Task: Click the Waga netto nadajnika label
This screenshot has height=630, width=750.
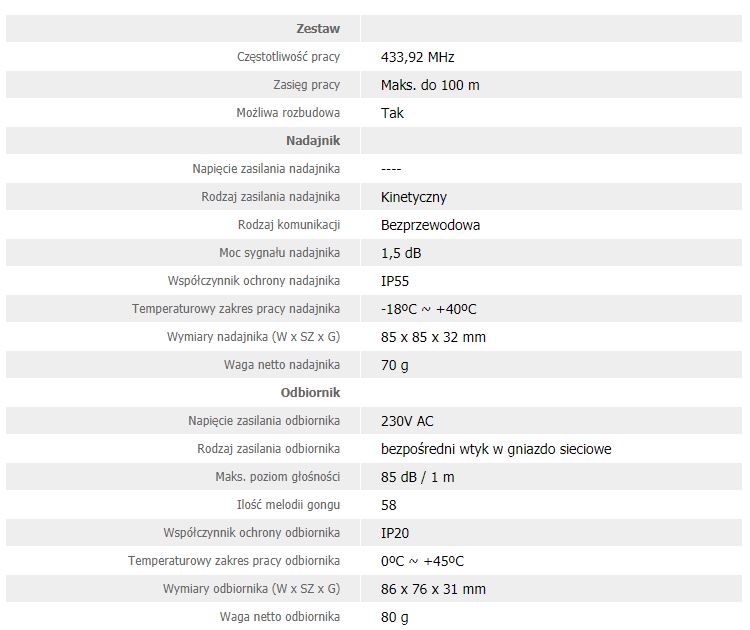Action: (x=282, y=365)
